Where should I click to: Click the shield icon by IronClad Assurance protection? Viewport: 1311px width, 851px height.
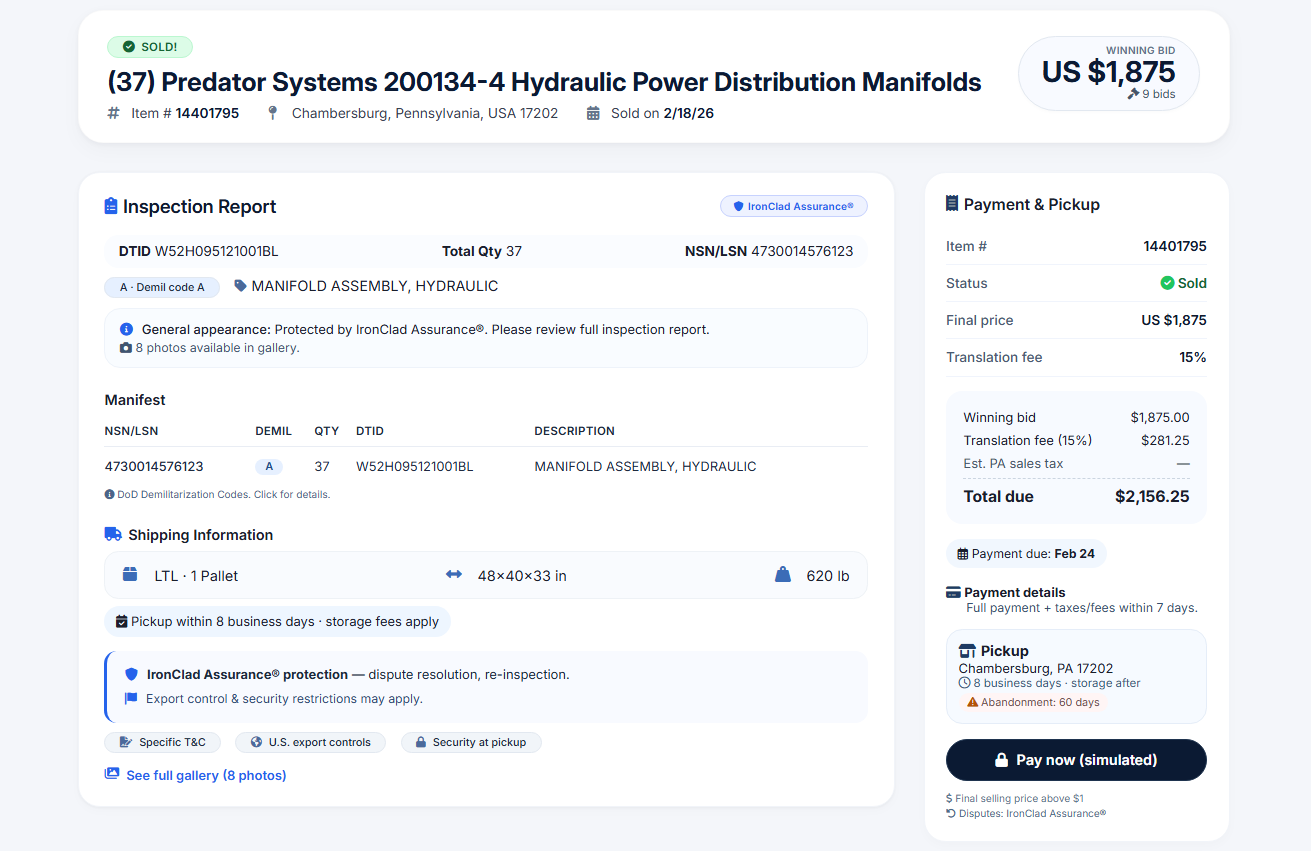[131, 674]
